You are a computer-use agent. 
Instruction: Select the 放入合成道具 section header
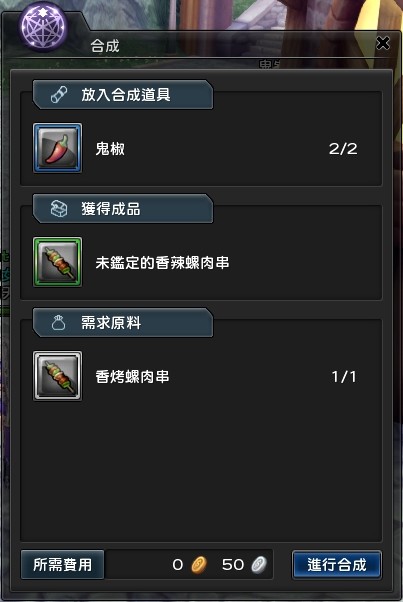(123, 95)
